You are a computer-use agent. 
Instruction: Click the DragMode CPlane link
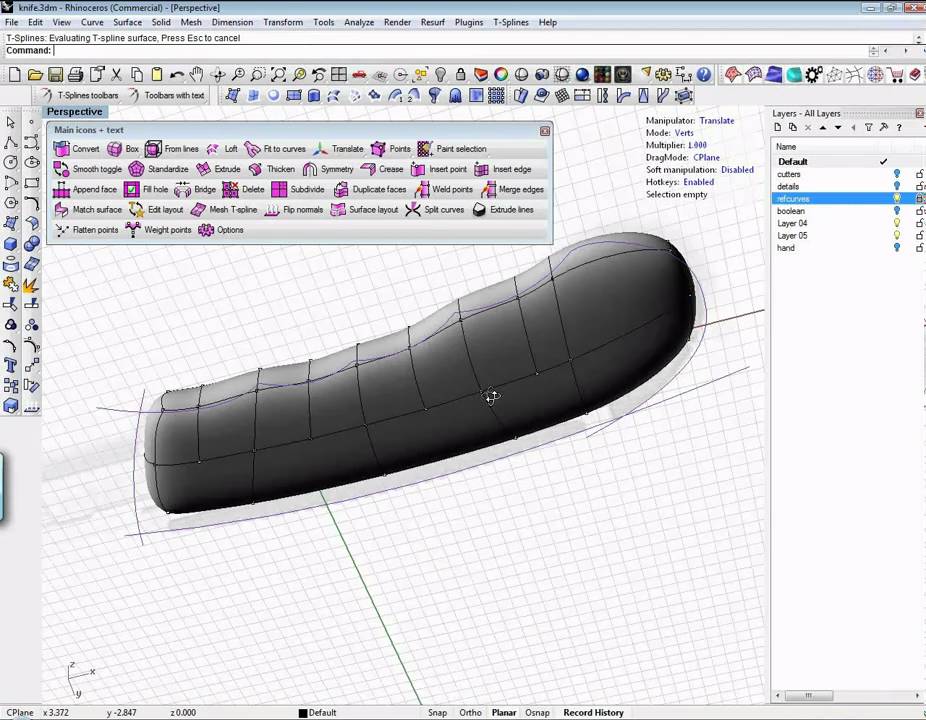click(706, 158)
